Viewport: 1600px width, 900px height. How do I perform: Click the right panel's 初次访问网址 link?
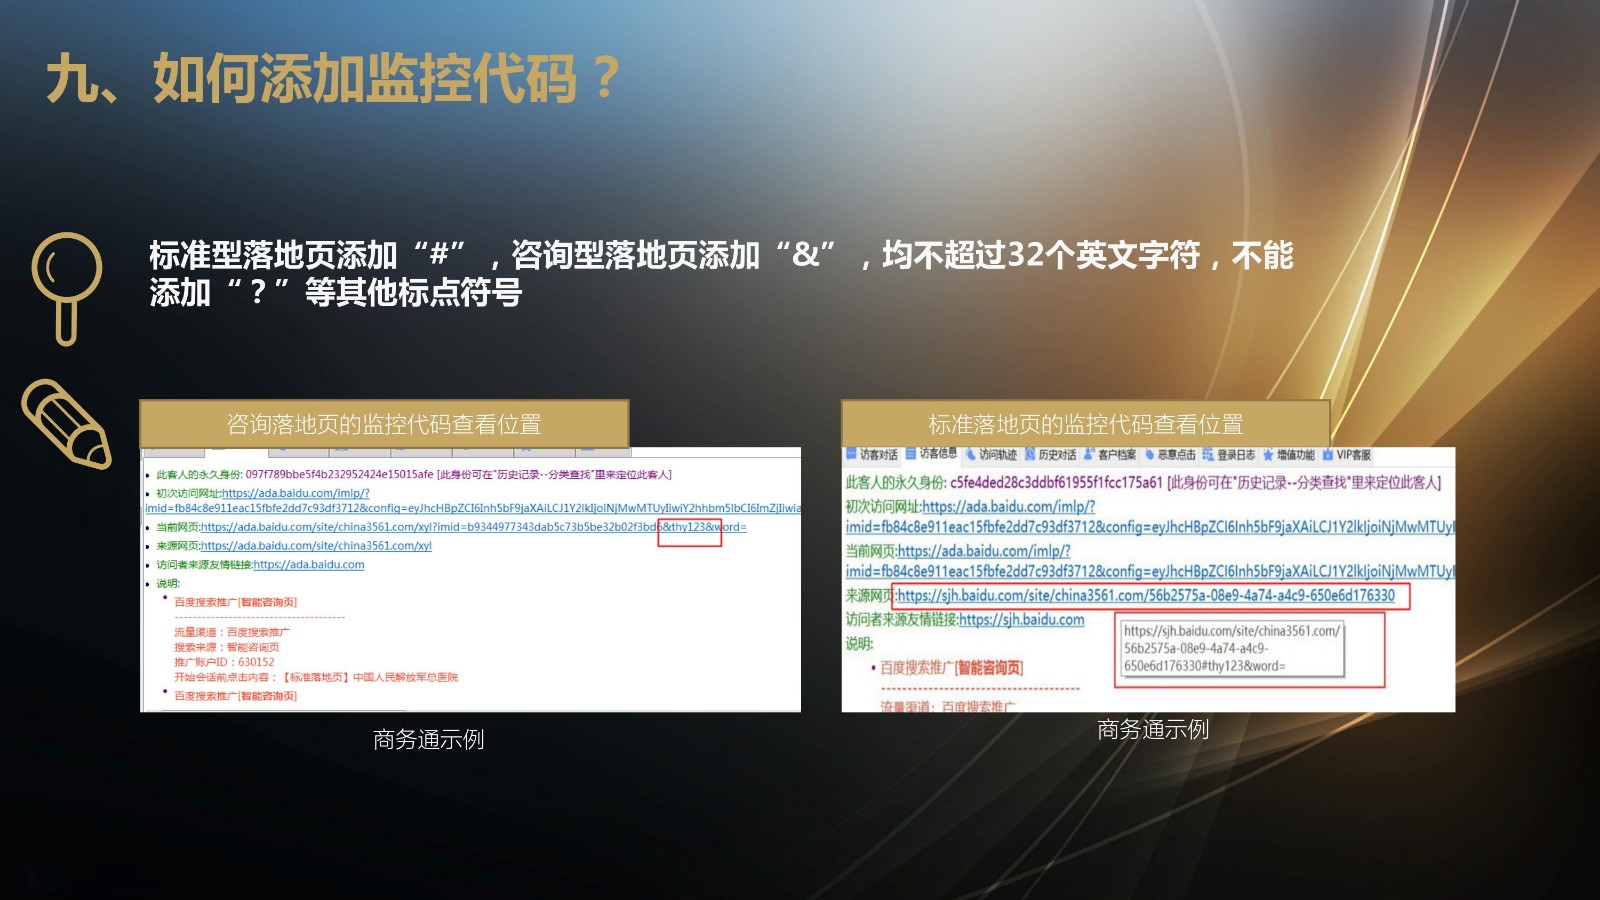pyautogui.click(x=1008, y=507)
